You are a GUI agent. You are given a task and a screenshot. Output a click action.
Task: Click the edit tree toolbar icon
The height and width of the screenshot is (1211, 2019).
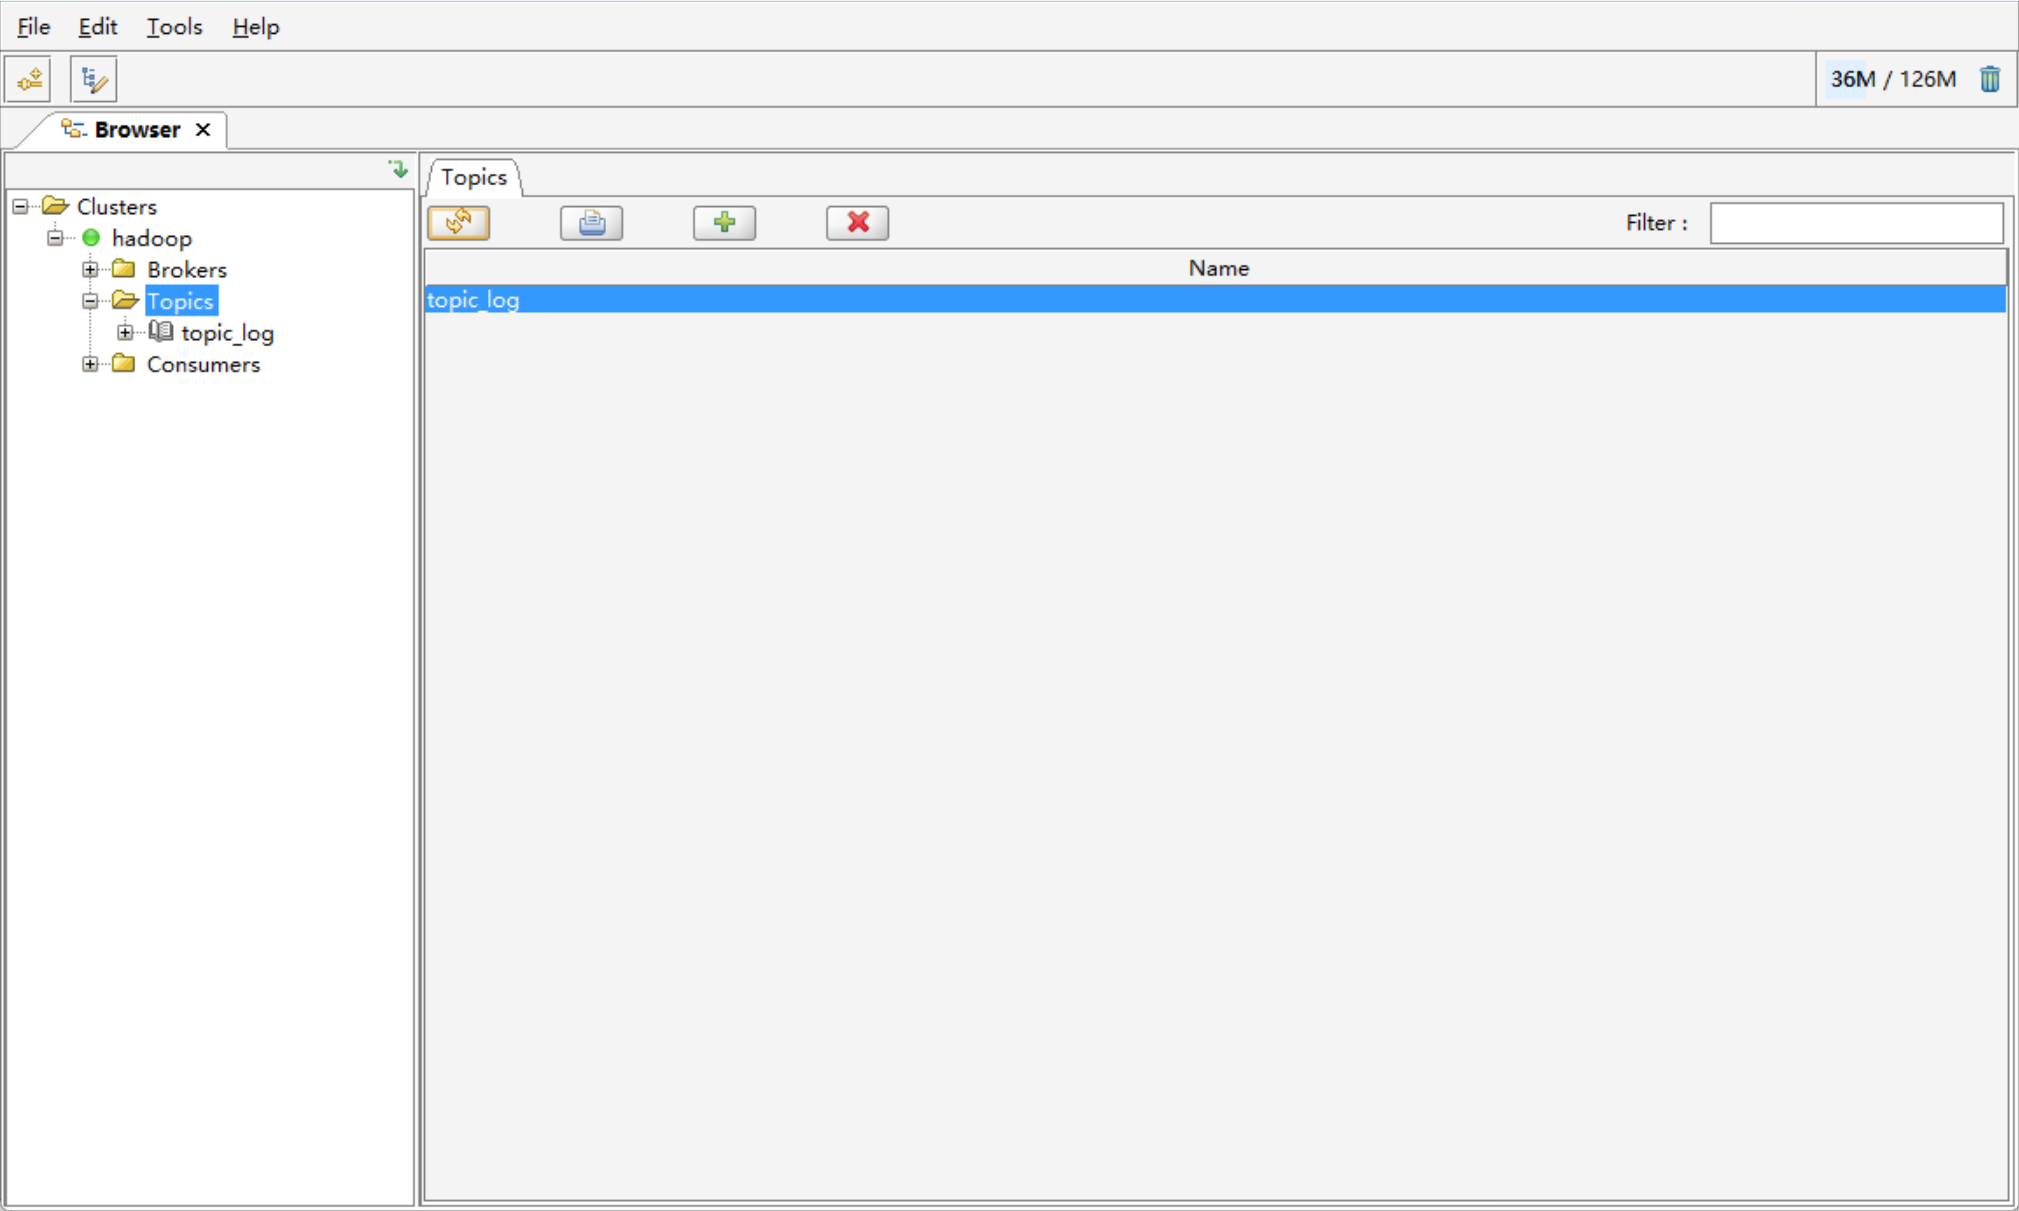[x=94, y=79]
